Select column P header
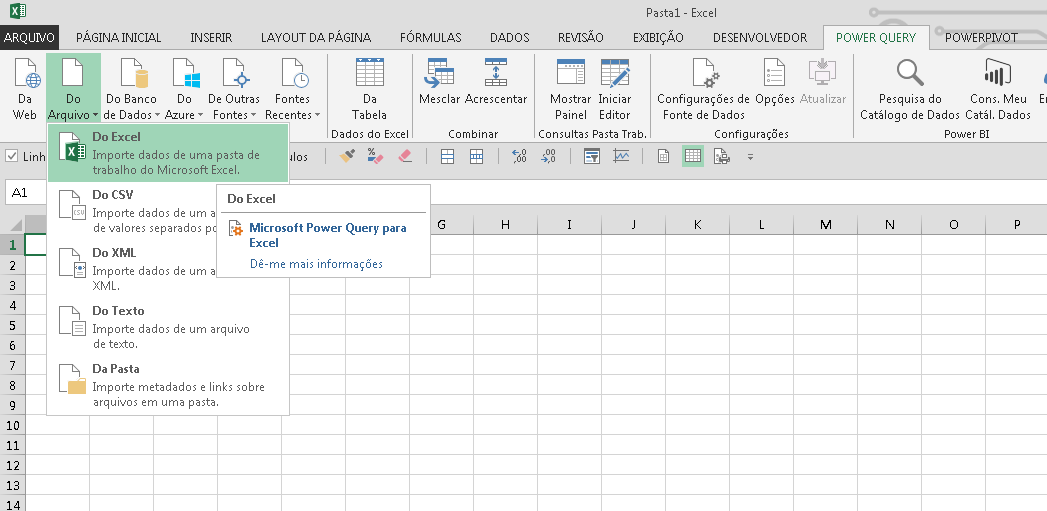The height and width of the screenshot is (511, 1047). [1017, 224]
